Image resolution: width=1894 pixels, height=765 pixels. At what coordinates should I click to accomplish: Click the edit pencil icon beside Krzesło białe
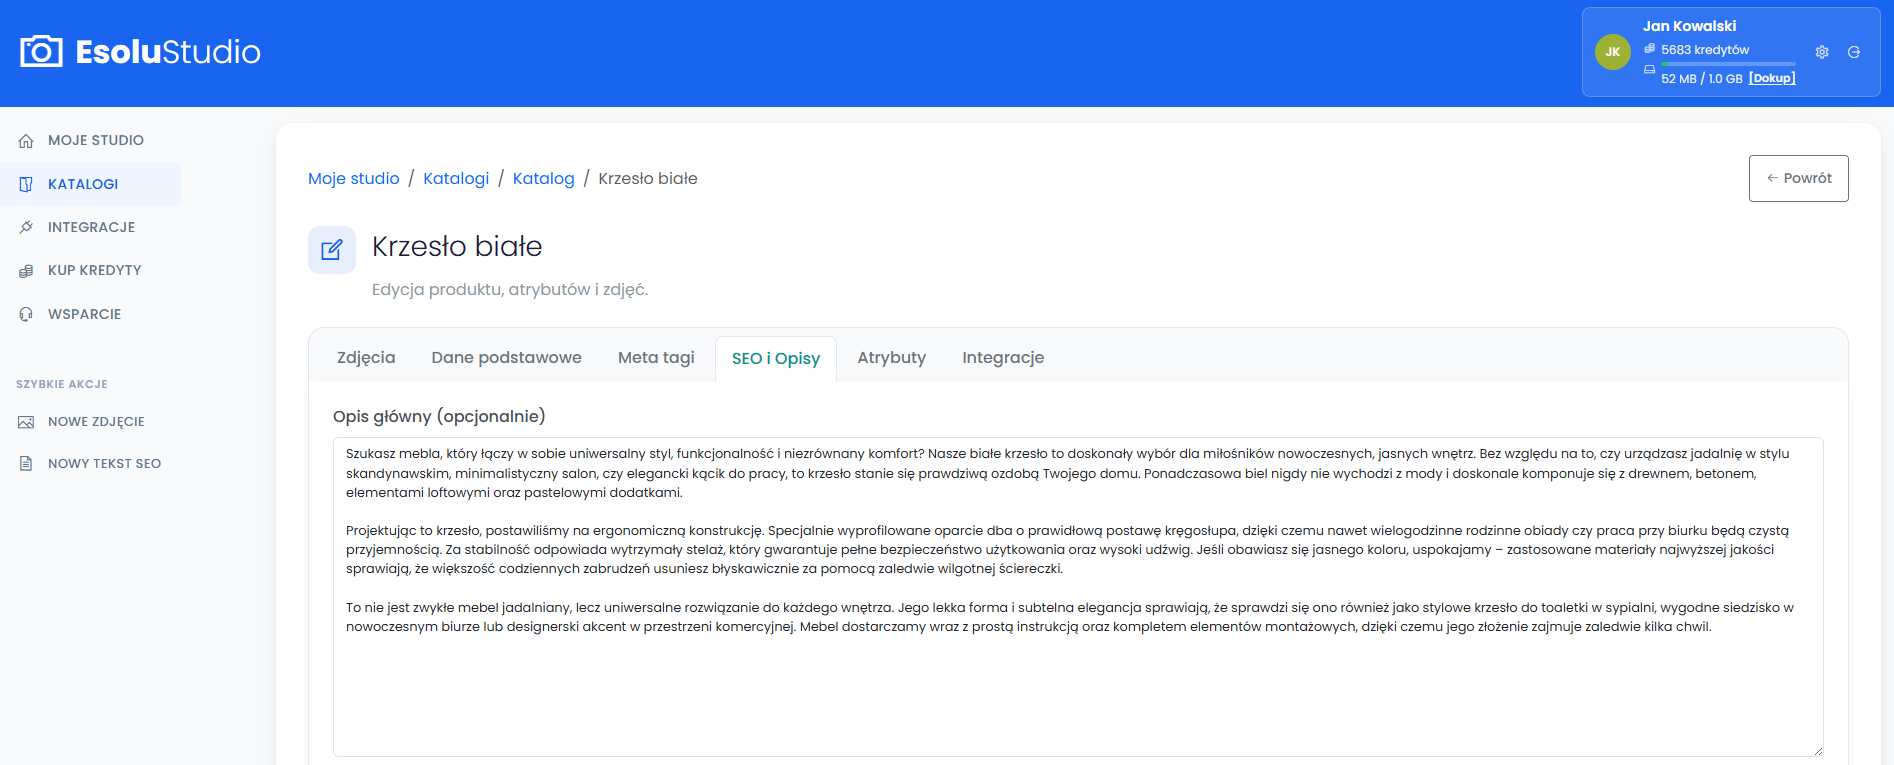click(332, 250)
